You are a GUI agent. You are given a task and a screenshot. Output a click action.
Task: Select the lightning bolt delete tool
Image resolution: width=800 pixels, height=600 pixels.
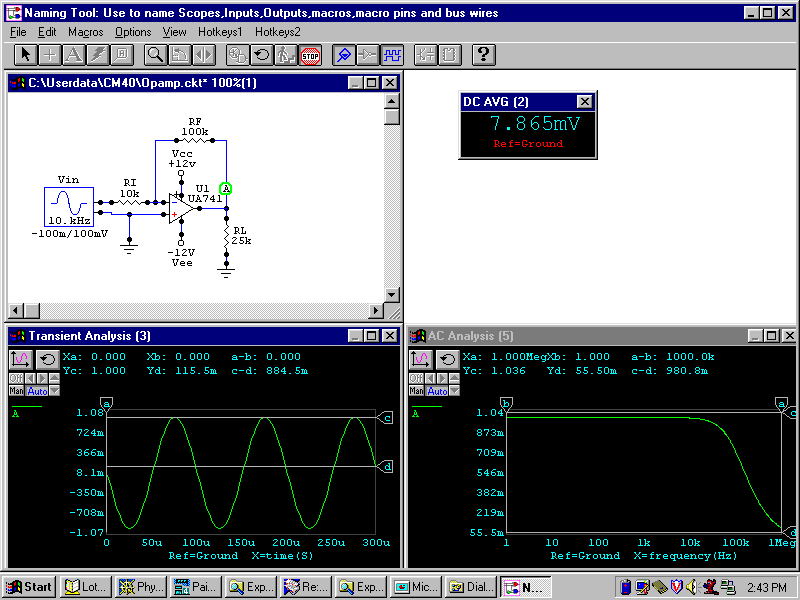click(97, 55)
